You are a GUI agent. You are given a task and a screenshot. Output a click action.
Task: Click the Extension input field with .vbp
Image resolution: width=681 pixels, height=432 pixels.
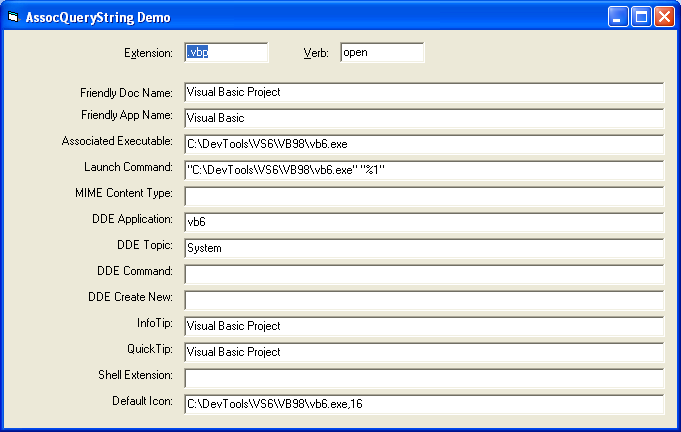[226, 53]
